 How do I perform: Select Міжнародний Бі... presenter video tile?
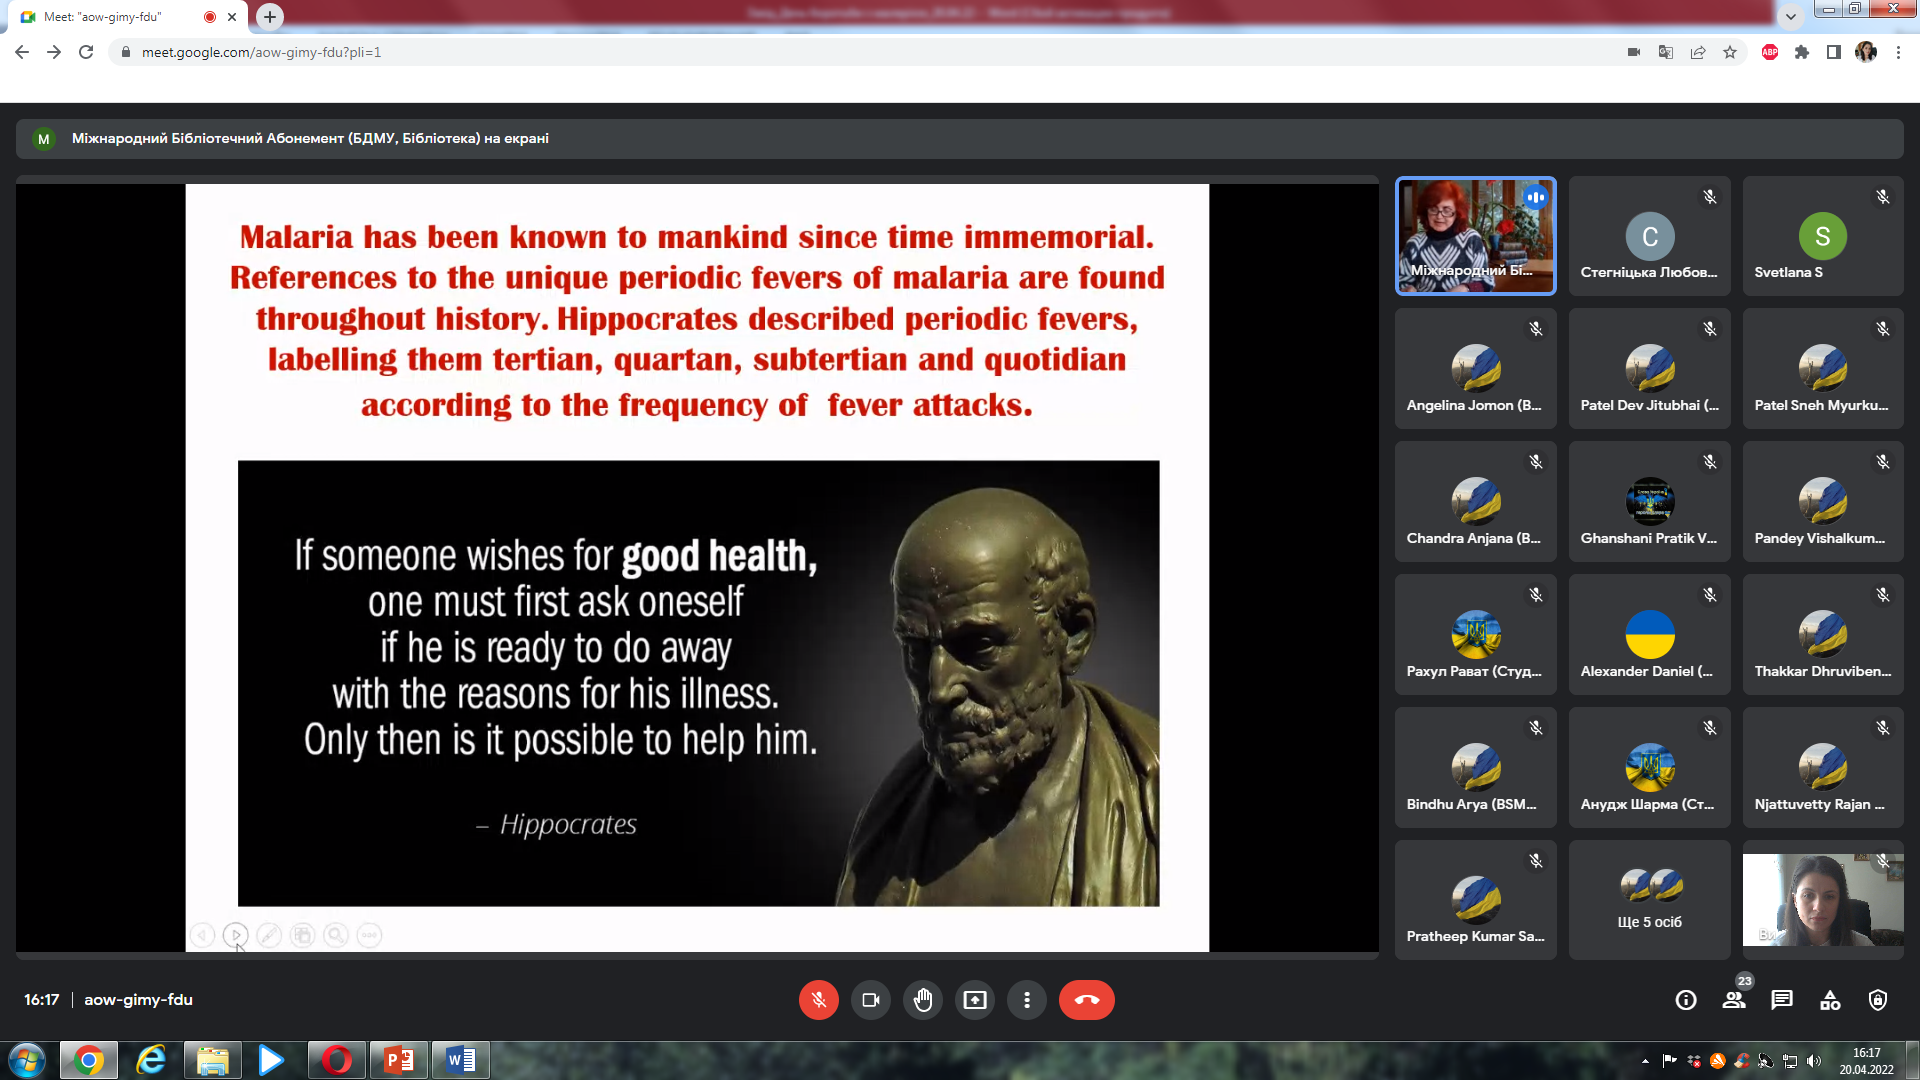(1475, 236)
